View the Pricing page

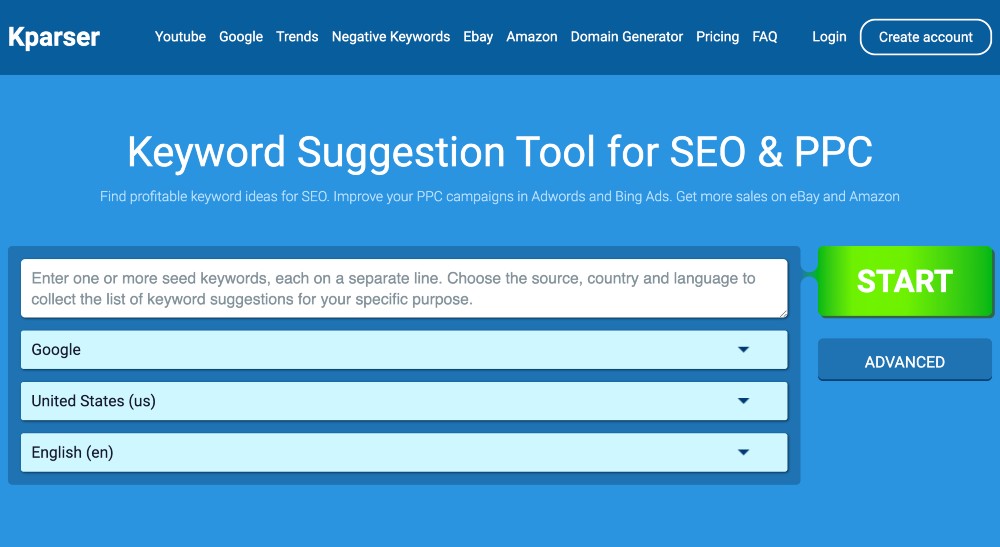pos(718,37)
